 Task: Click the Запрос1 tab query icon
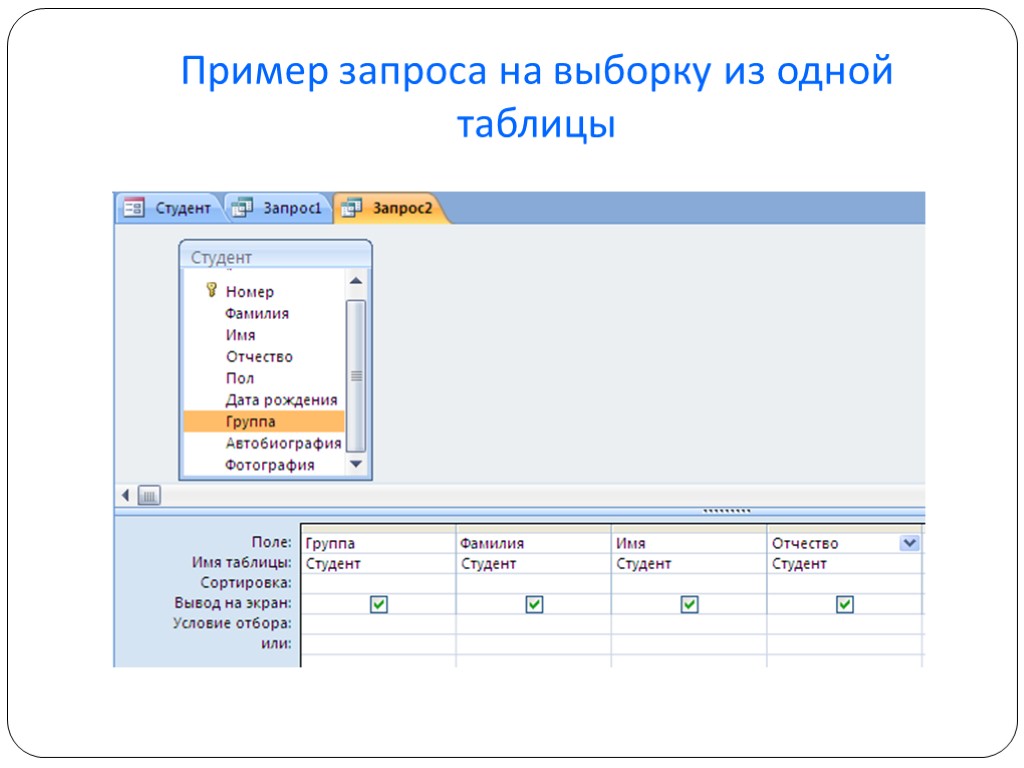[242, 208]
